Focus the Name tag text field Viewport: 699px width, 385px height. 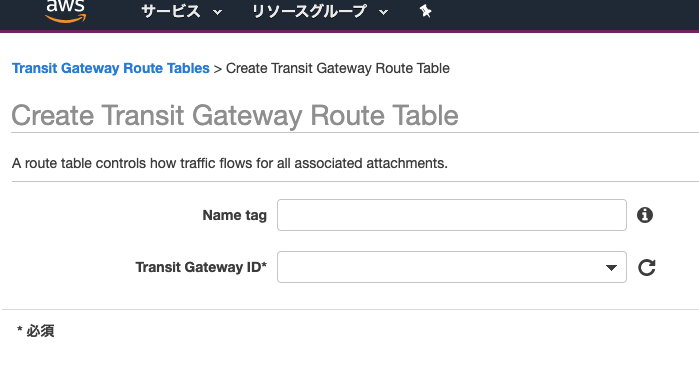[452, 215]
